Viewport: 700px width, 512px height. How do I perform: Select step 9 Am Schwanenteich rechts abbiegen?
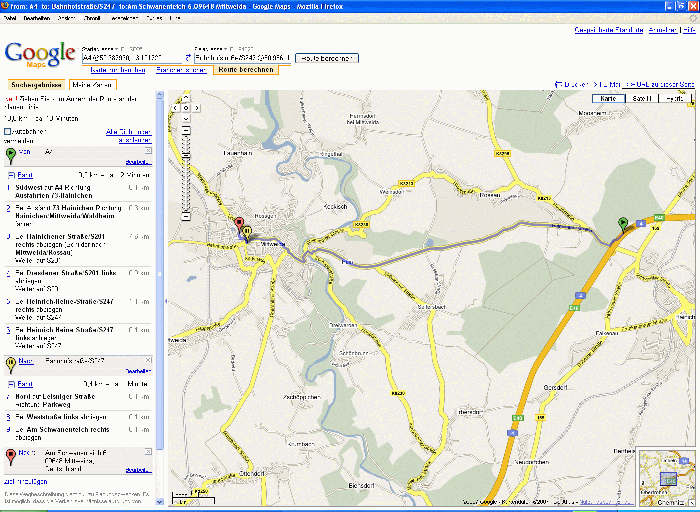click(79, 433)
